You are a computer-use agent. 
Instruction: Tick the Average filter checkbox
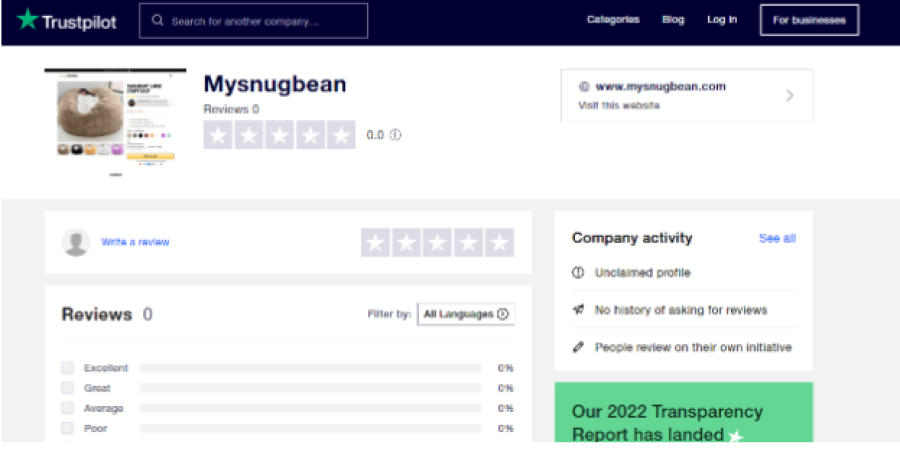68,408
